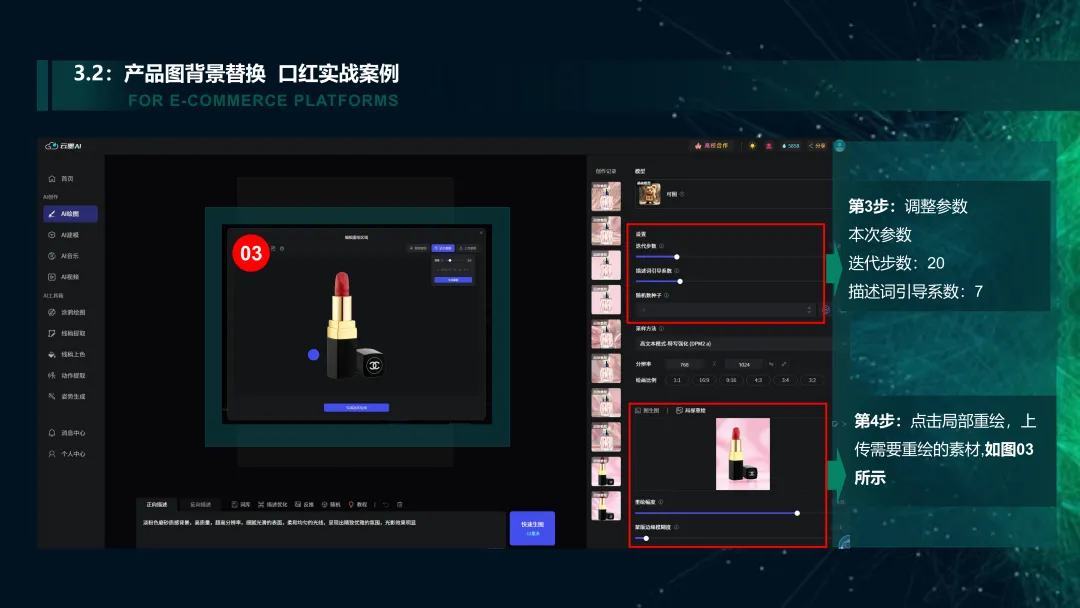Open the last lipstick thumbnail in 创作记录
Viewport: 1080px width, 608px height.
click(606, 506)
